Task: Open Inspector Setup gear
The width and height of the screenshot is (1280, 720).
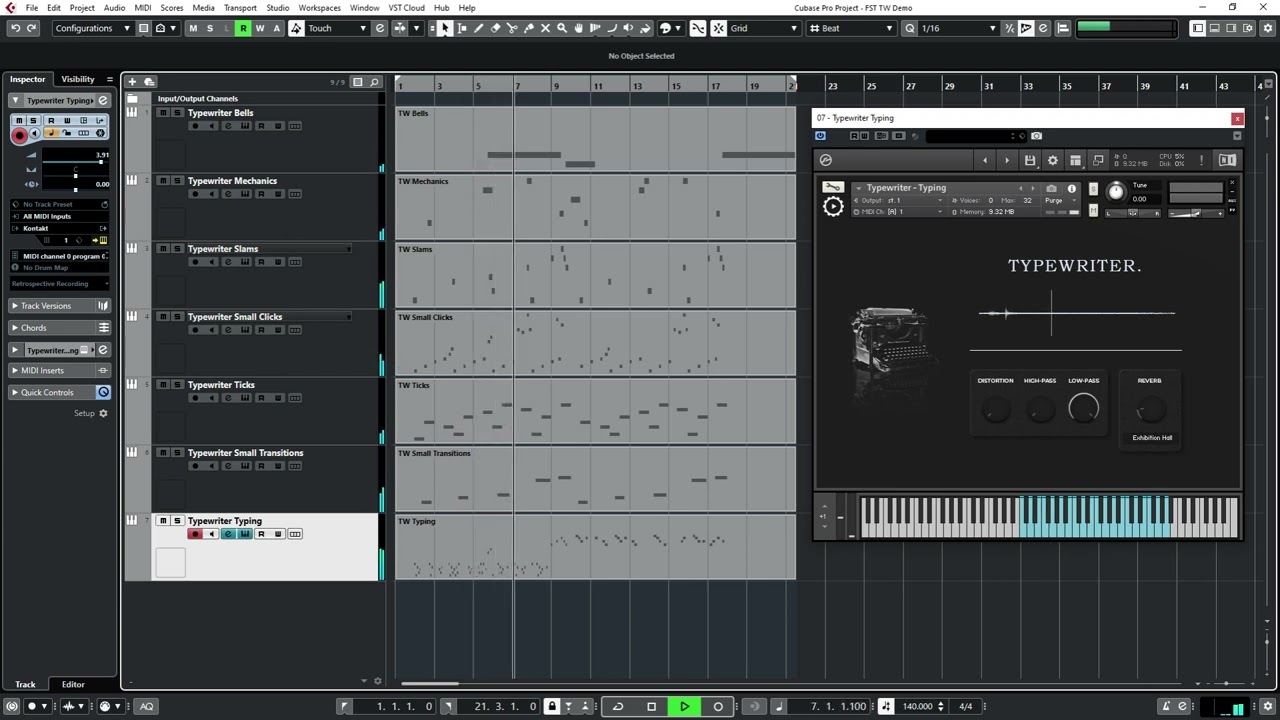Action: tap(103, 413)
